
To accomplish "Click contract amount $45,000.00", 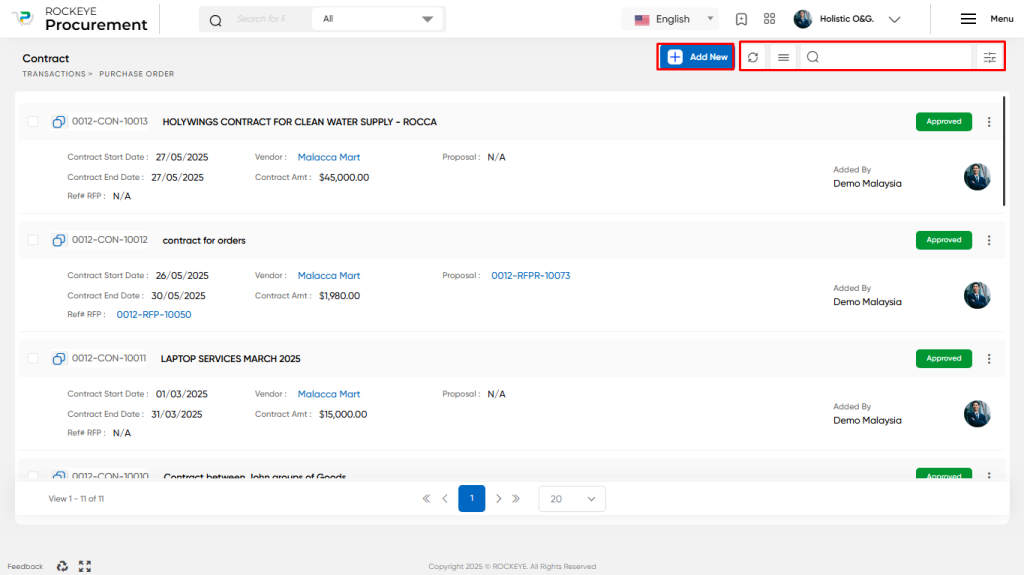I will click(x=344, y=177).
